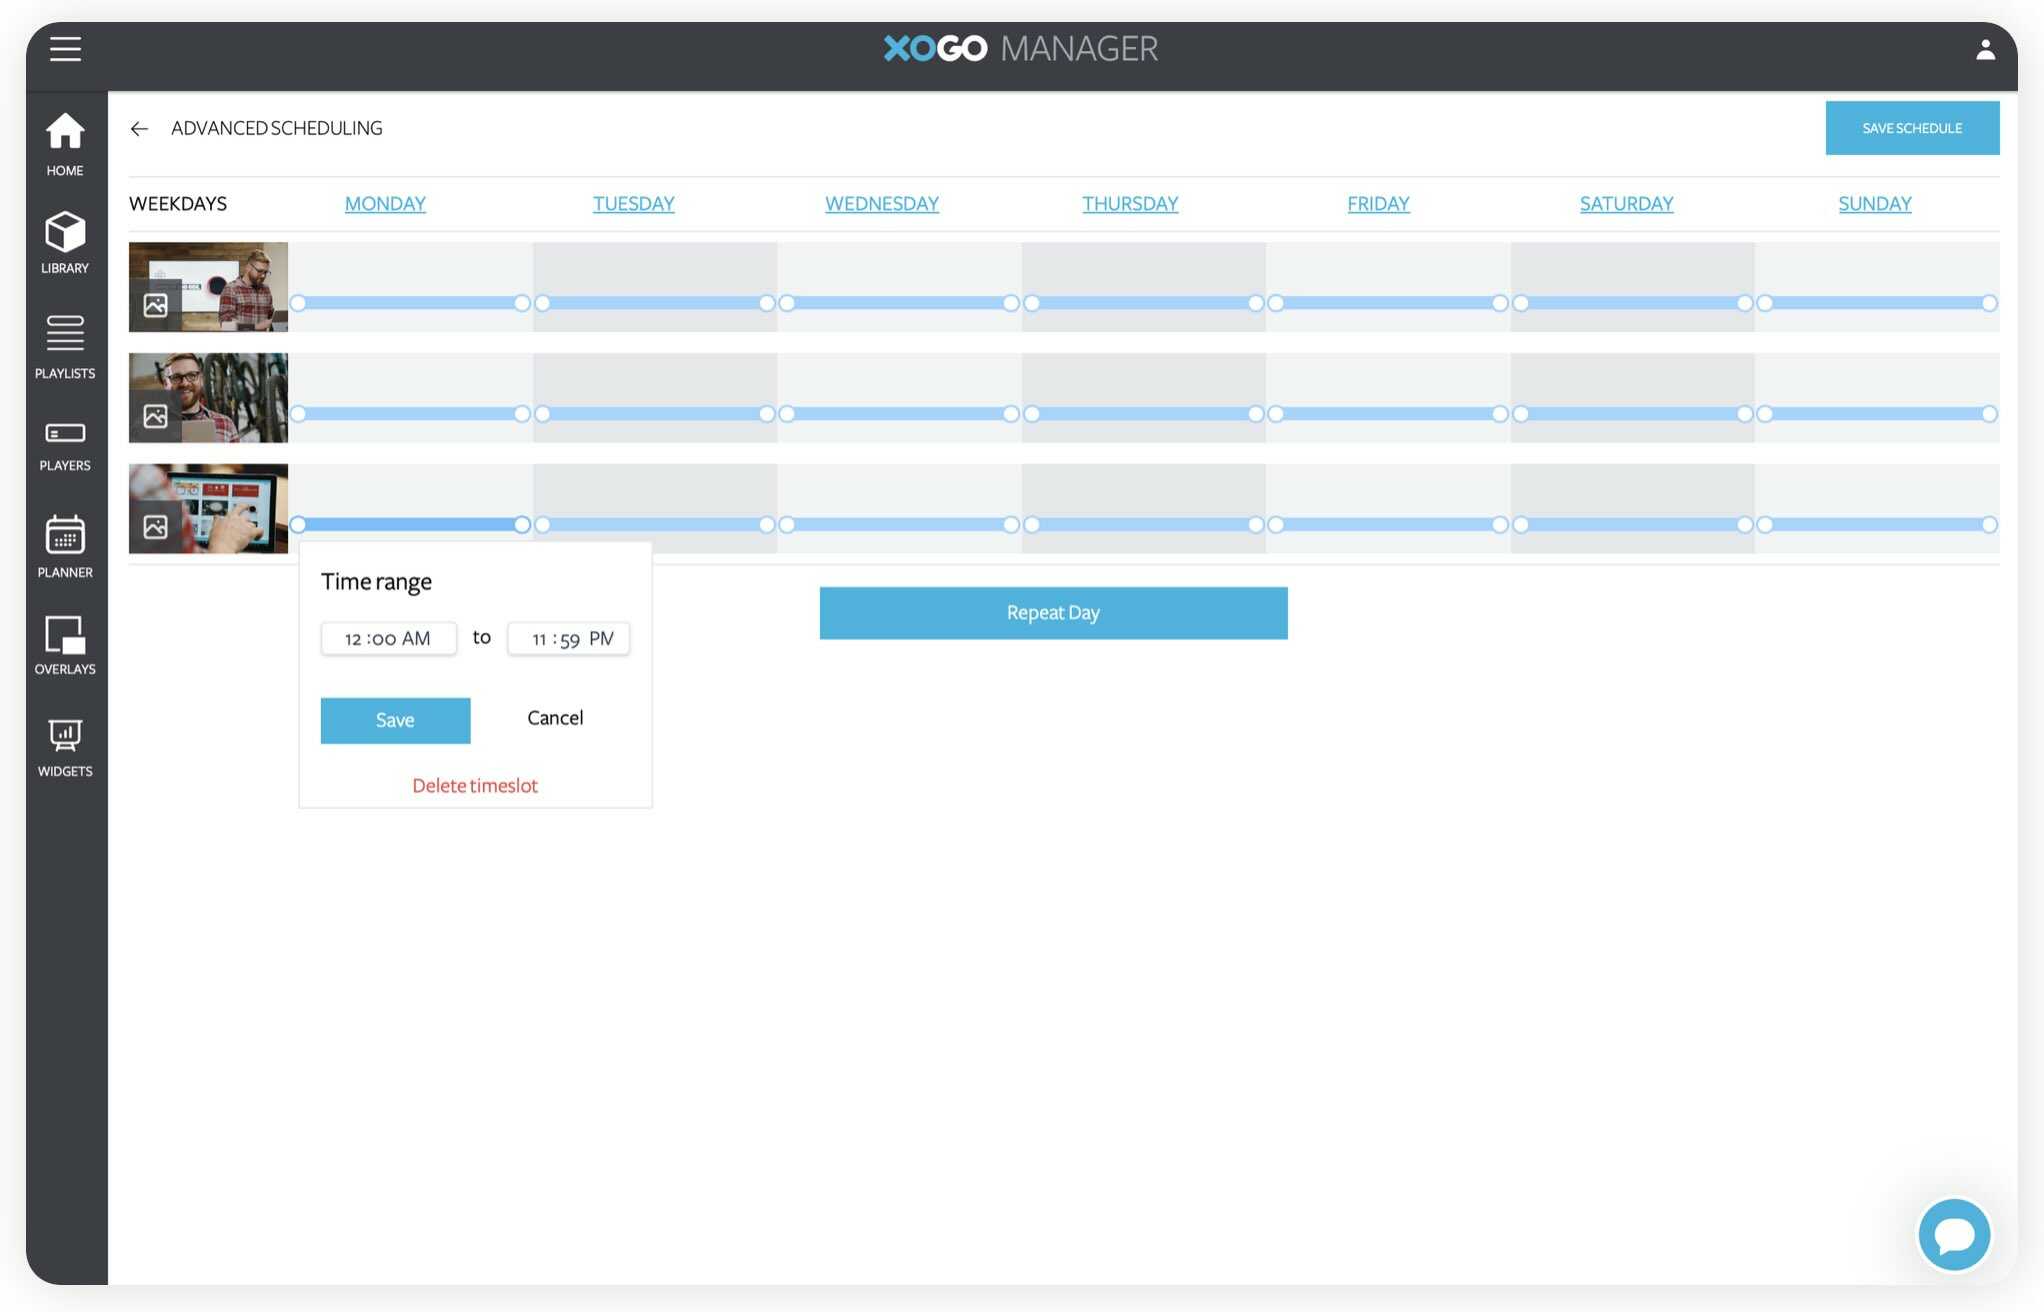
Task: Click first row Tuesday time slider
Action: pos(654,303)
